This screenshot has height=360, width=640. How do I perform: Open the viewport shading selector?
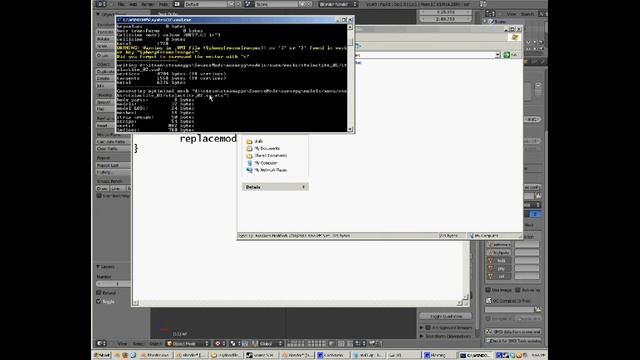click(220, 344)
